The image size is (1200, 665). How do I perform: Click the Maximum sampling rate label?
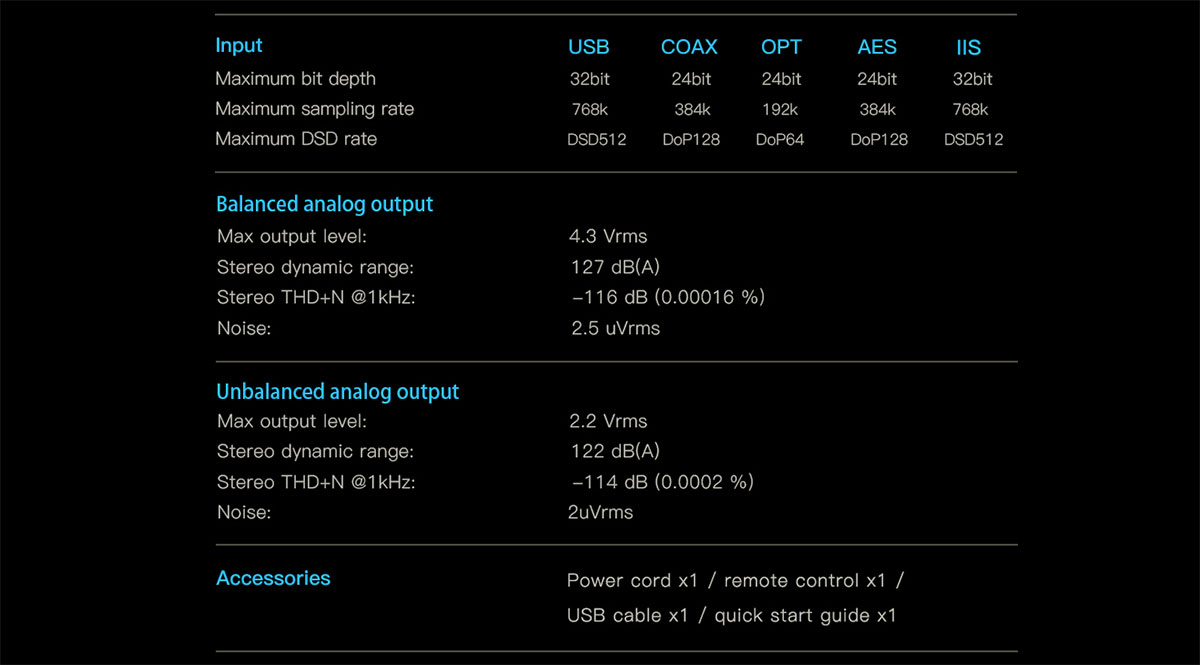pos(315,109)
